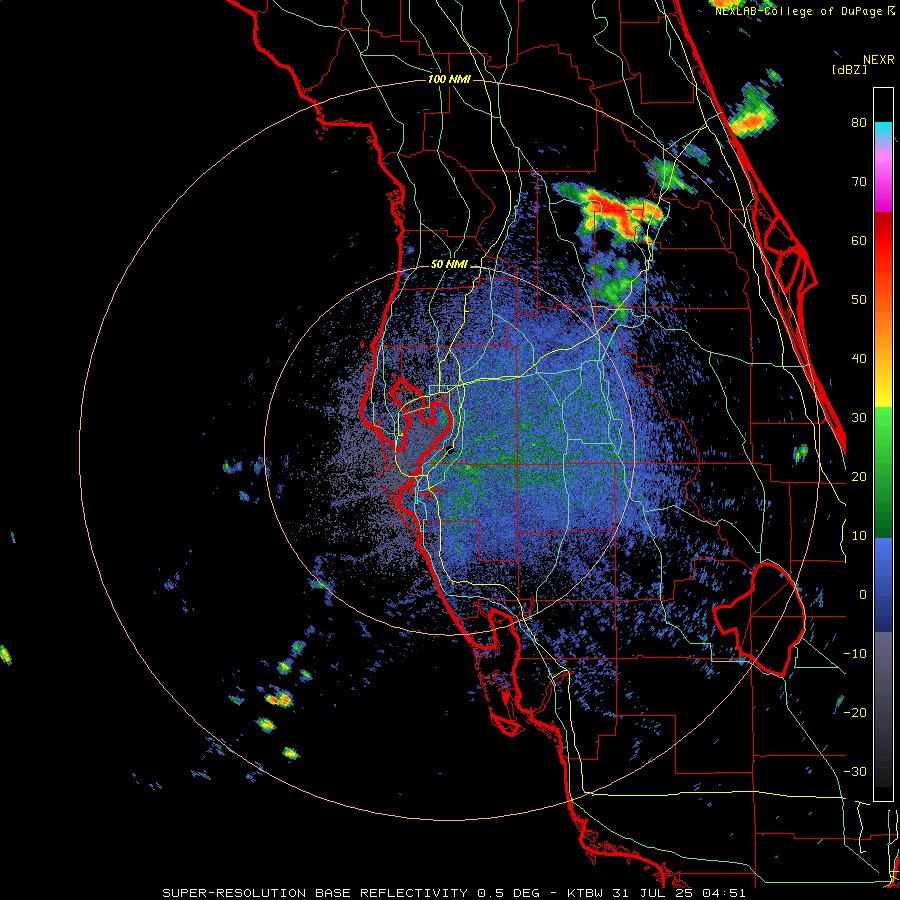Click the -30 value on the dBZ scale
This screenshot has height=900, width=900.
pyautogui.click(x=855, y=771)
